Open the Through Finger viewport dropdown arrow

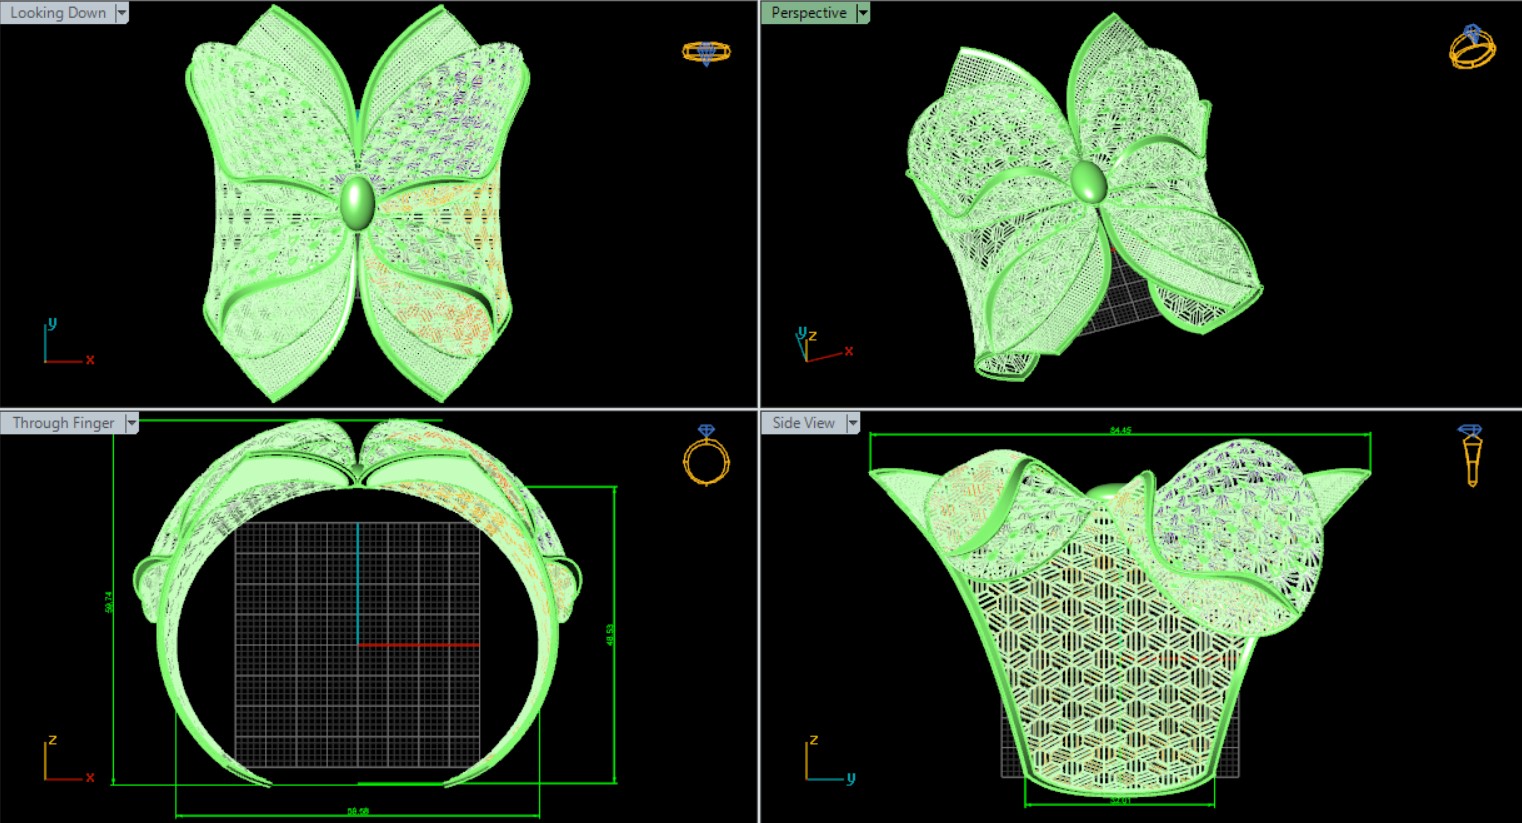click(x=131, y=423)
